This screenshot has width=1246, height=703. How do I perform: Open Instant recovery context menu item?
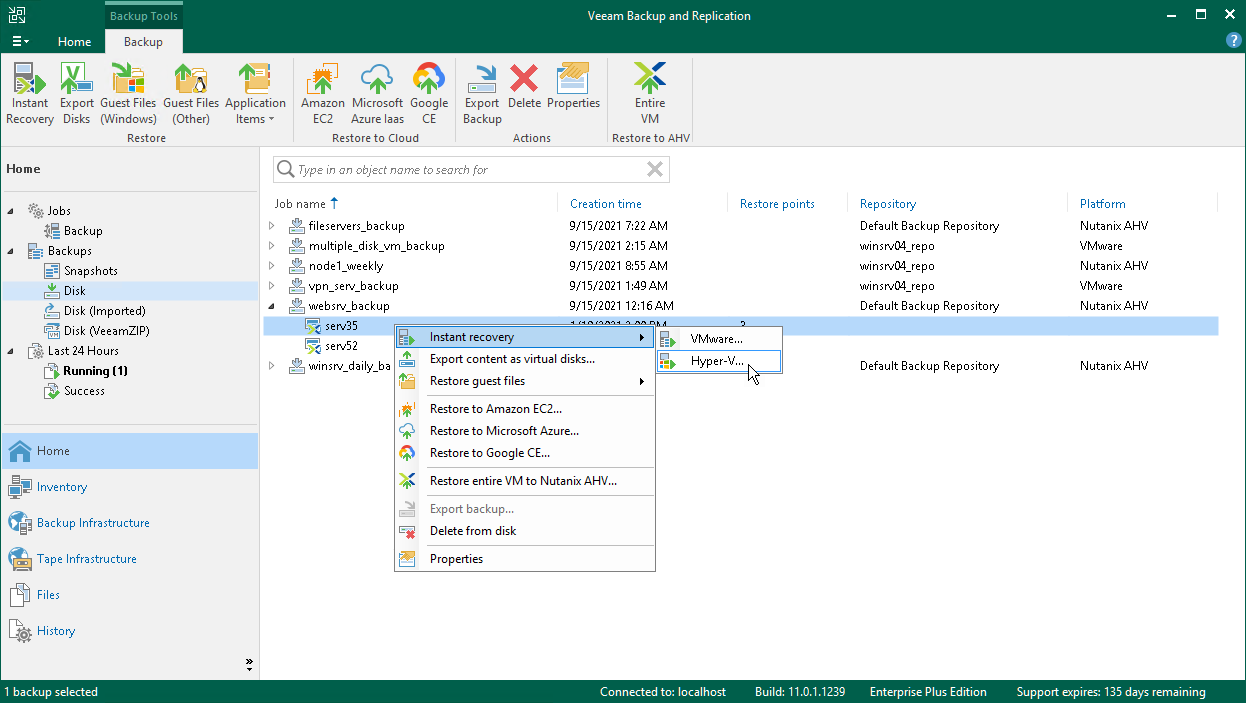tap(525, 337)
